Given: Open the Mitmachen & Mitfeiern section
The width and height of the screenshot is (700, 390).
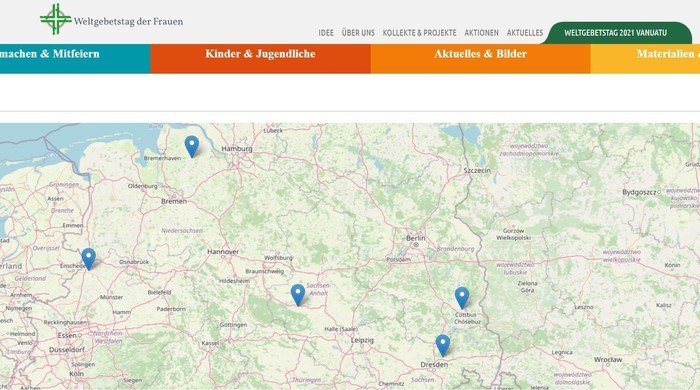Looking at the screenshot, I should point(75,58).
